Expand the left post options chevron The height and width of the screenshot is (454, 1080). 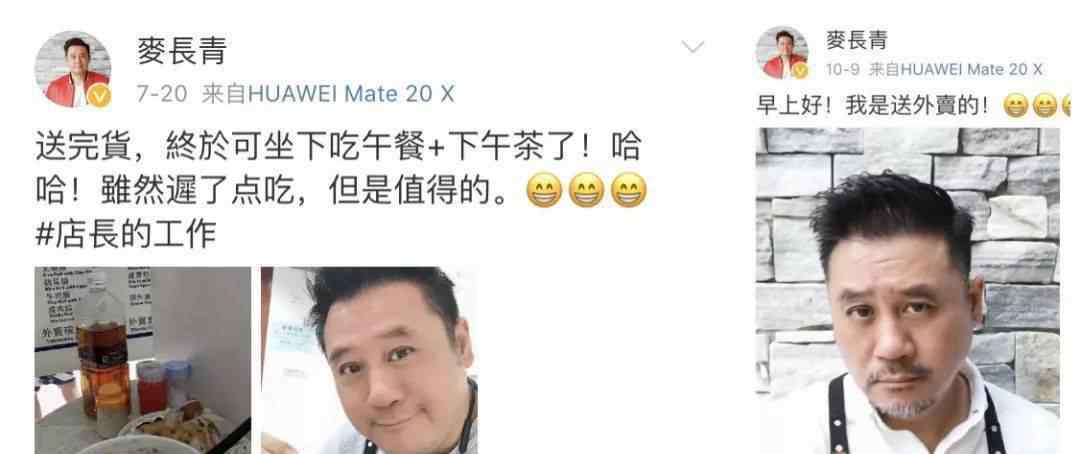(692, 47)
